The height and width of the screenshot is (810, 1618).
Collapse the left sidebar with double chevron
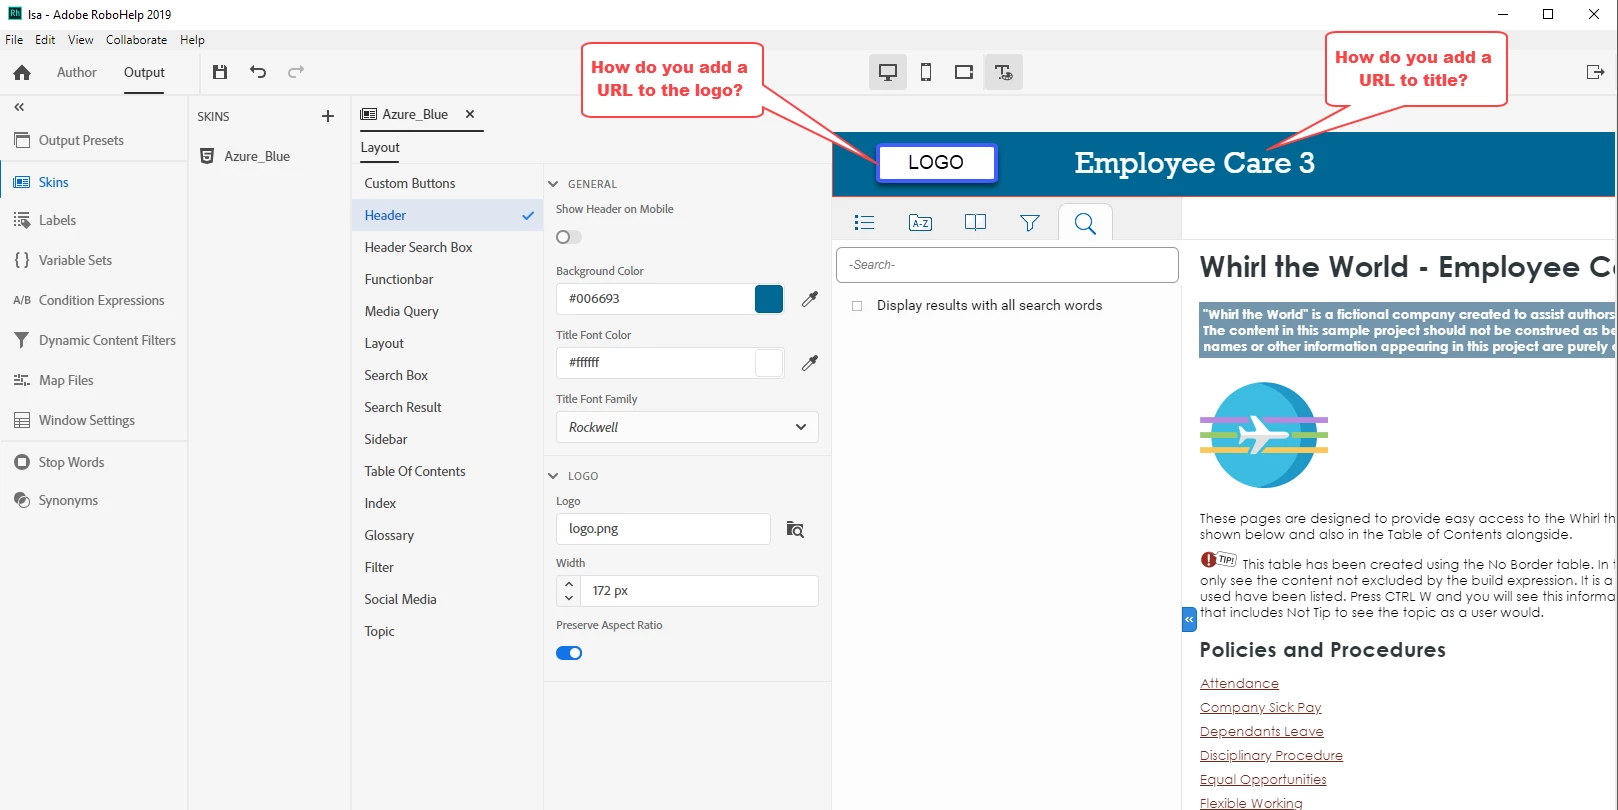point(19,107)
